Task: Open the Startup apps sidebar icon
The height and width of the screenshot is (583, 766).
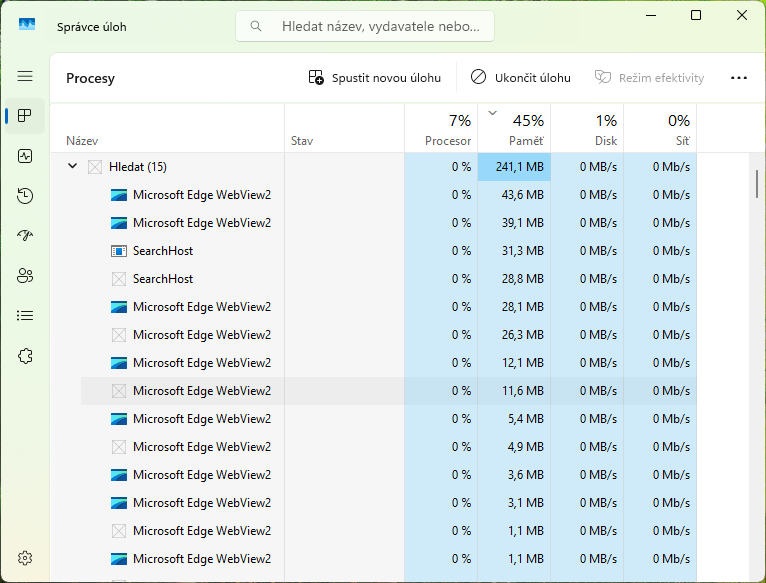Action: 25,236
